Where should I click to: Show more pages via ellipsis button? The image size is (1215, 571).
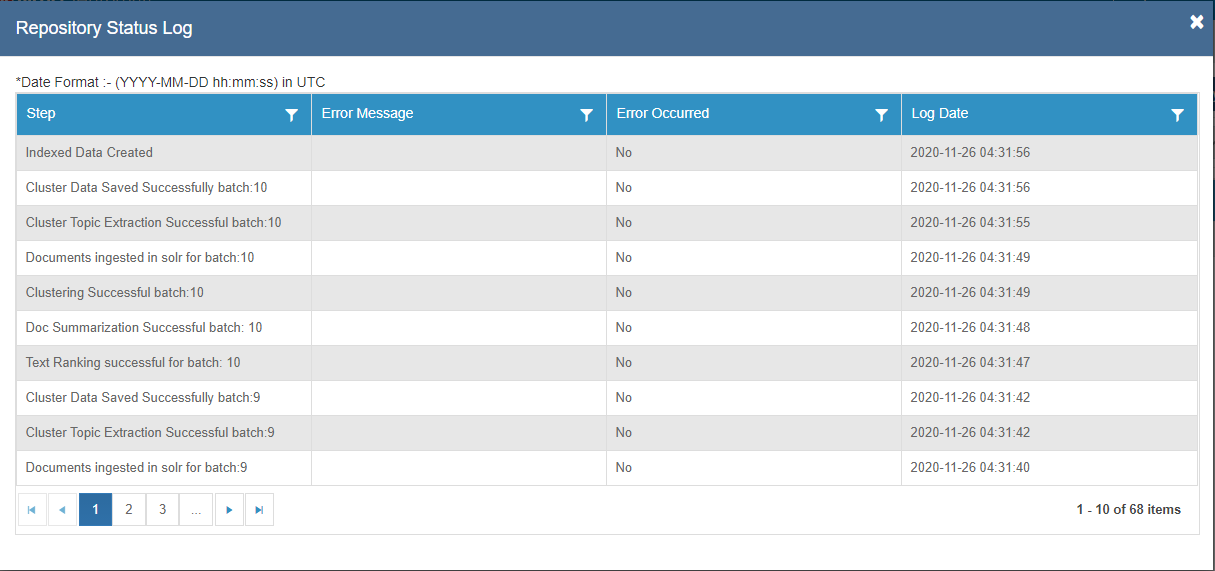(x=195, y=510)
